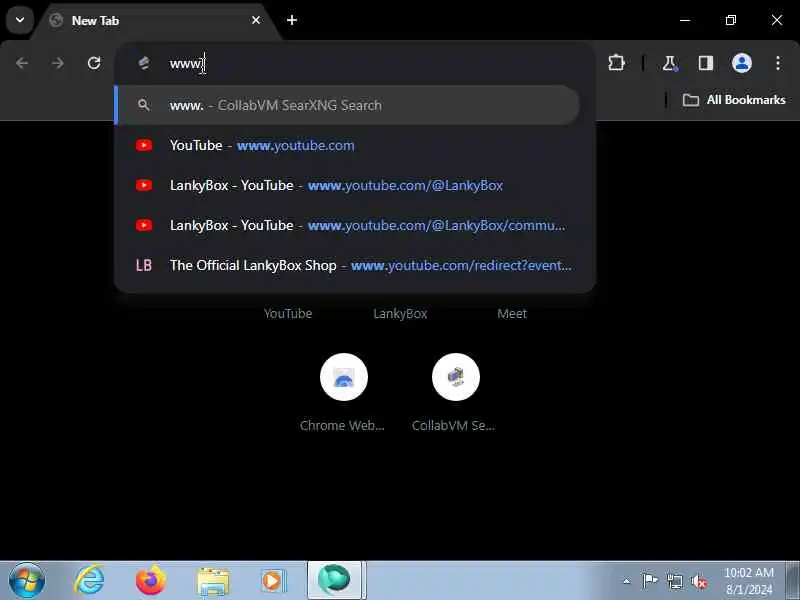The width and height of the screenshot is (800, 600).
Task: Launch Internet Explorer from taskbar
Action: [x=89, y=581]
